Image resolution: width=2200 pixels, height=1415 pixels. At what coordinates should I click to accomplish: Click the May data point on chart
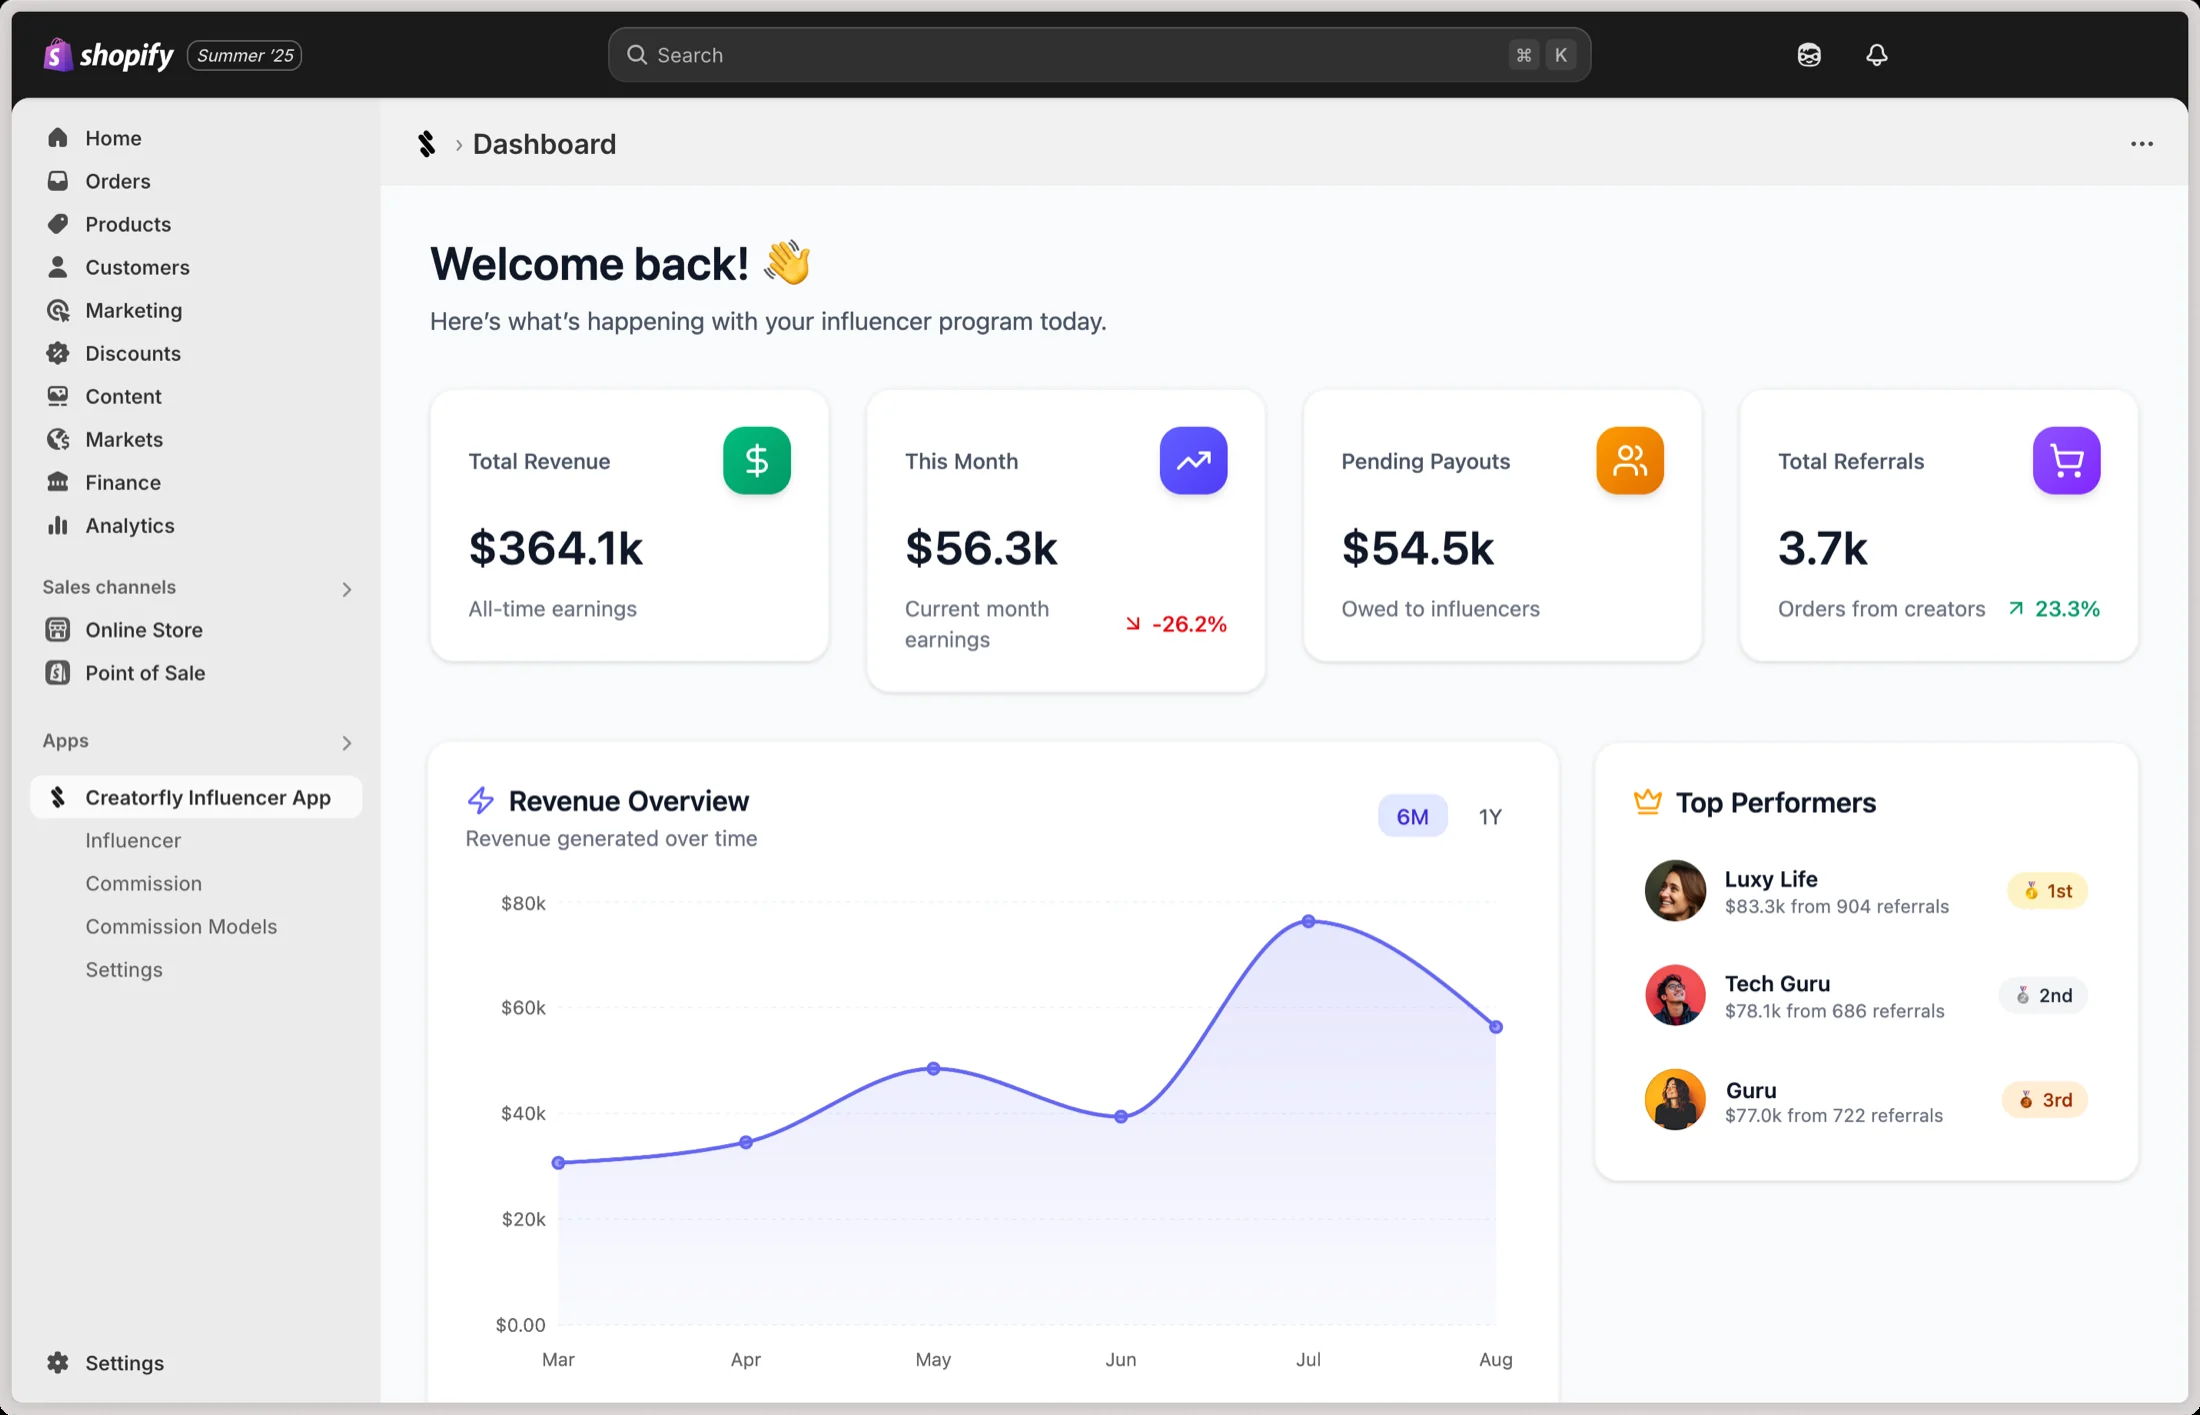click(x=933, y=1069)
